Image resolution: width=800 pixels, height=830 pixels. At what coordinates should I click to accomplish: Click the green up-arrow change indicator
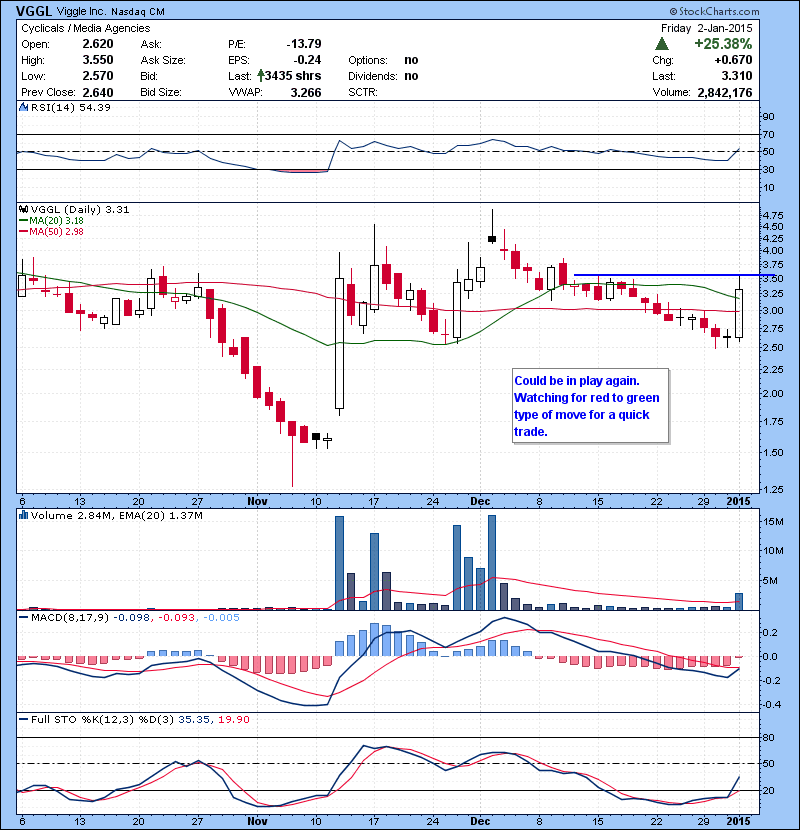tap(661, 44)
